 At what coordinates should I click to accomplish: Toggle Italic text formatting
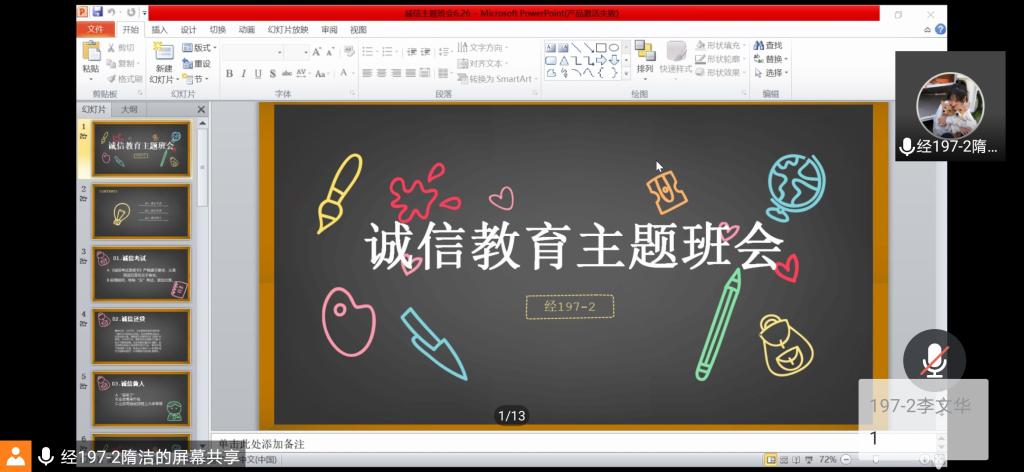pos(243,74)
